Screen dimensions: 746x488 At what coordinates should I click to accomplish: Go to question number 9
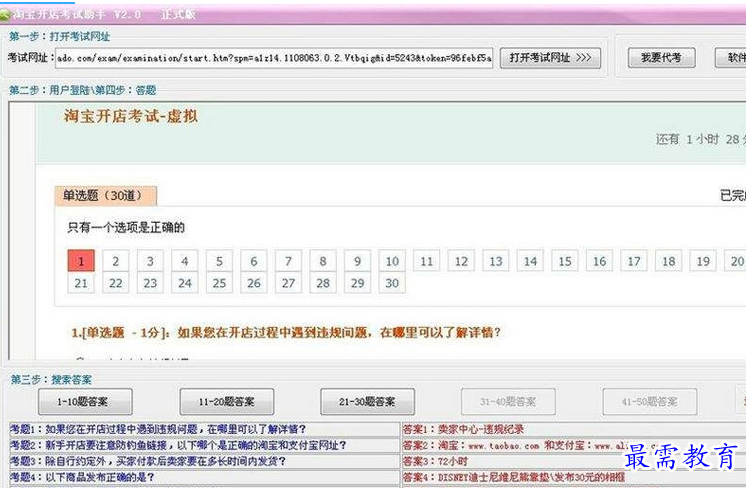358,261
